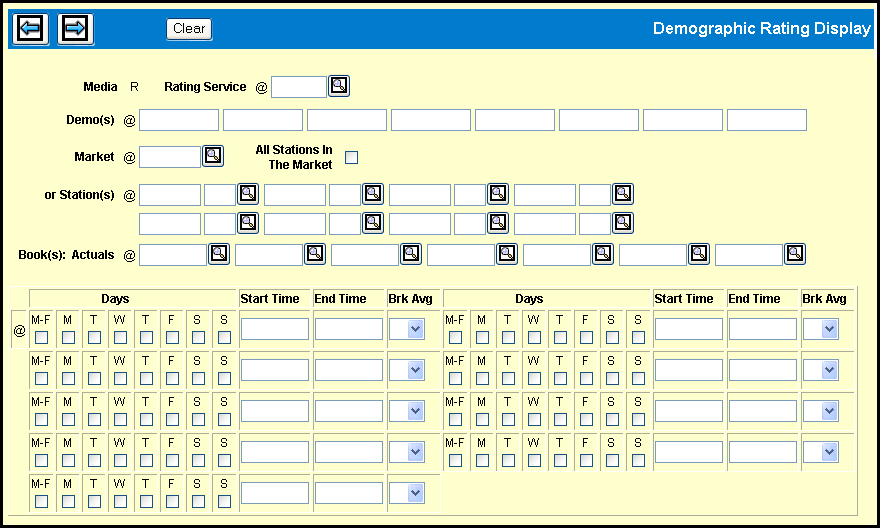The height and width of the screenshot is (528, 880).
Task: Click End Time field in first right row
Action: click(x=763, y=329)
